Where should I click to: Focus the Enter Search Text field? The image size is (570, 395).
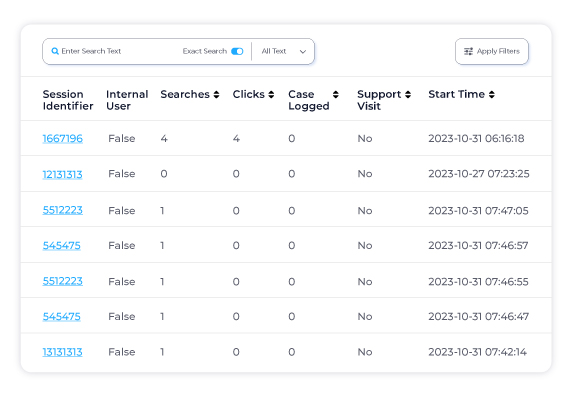116,51
